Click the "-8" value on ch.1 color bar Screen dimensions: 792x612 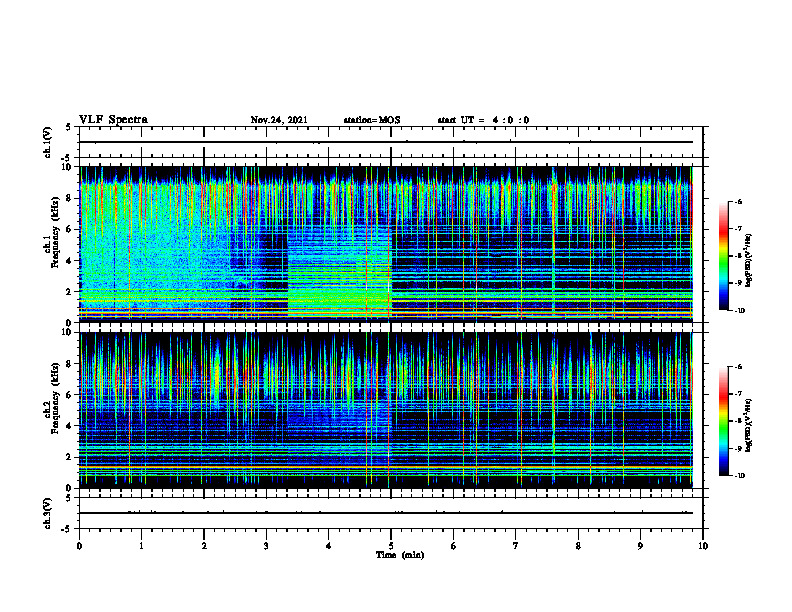[738, 256]
